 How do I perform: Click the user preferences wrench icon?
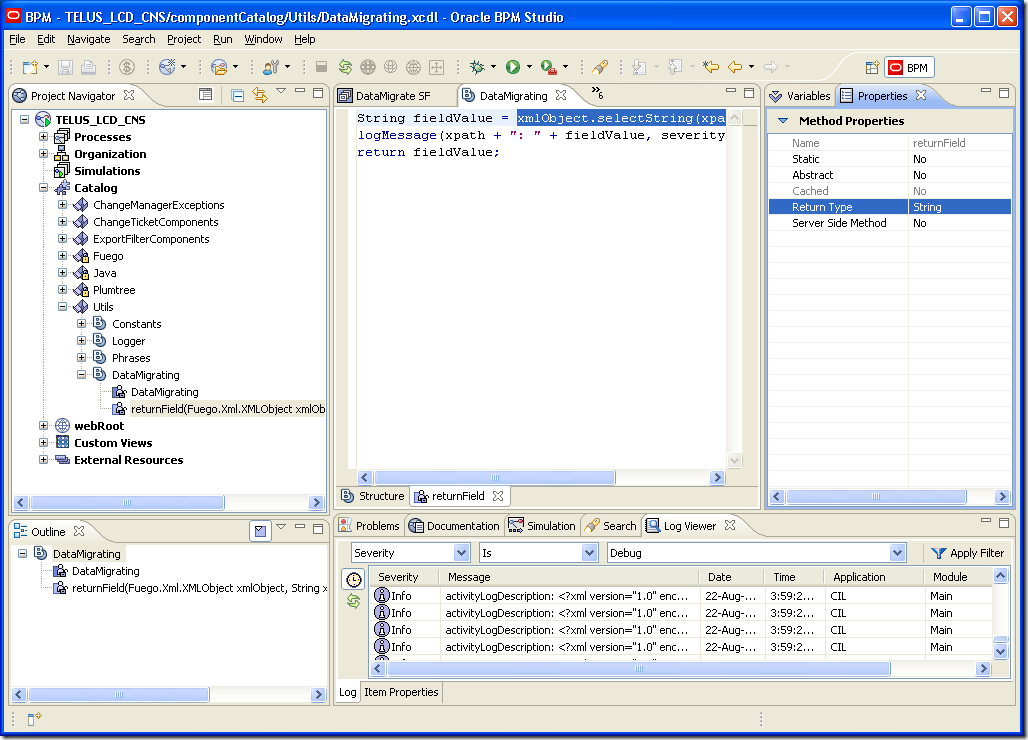tap(271, 67)
